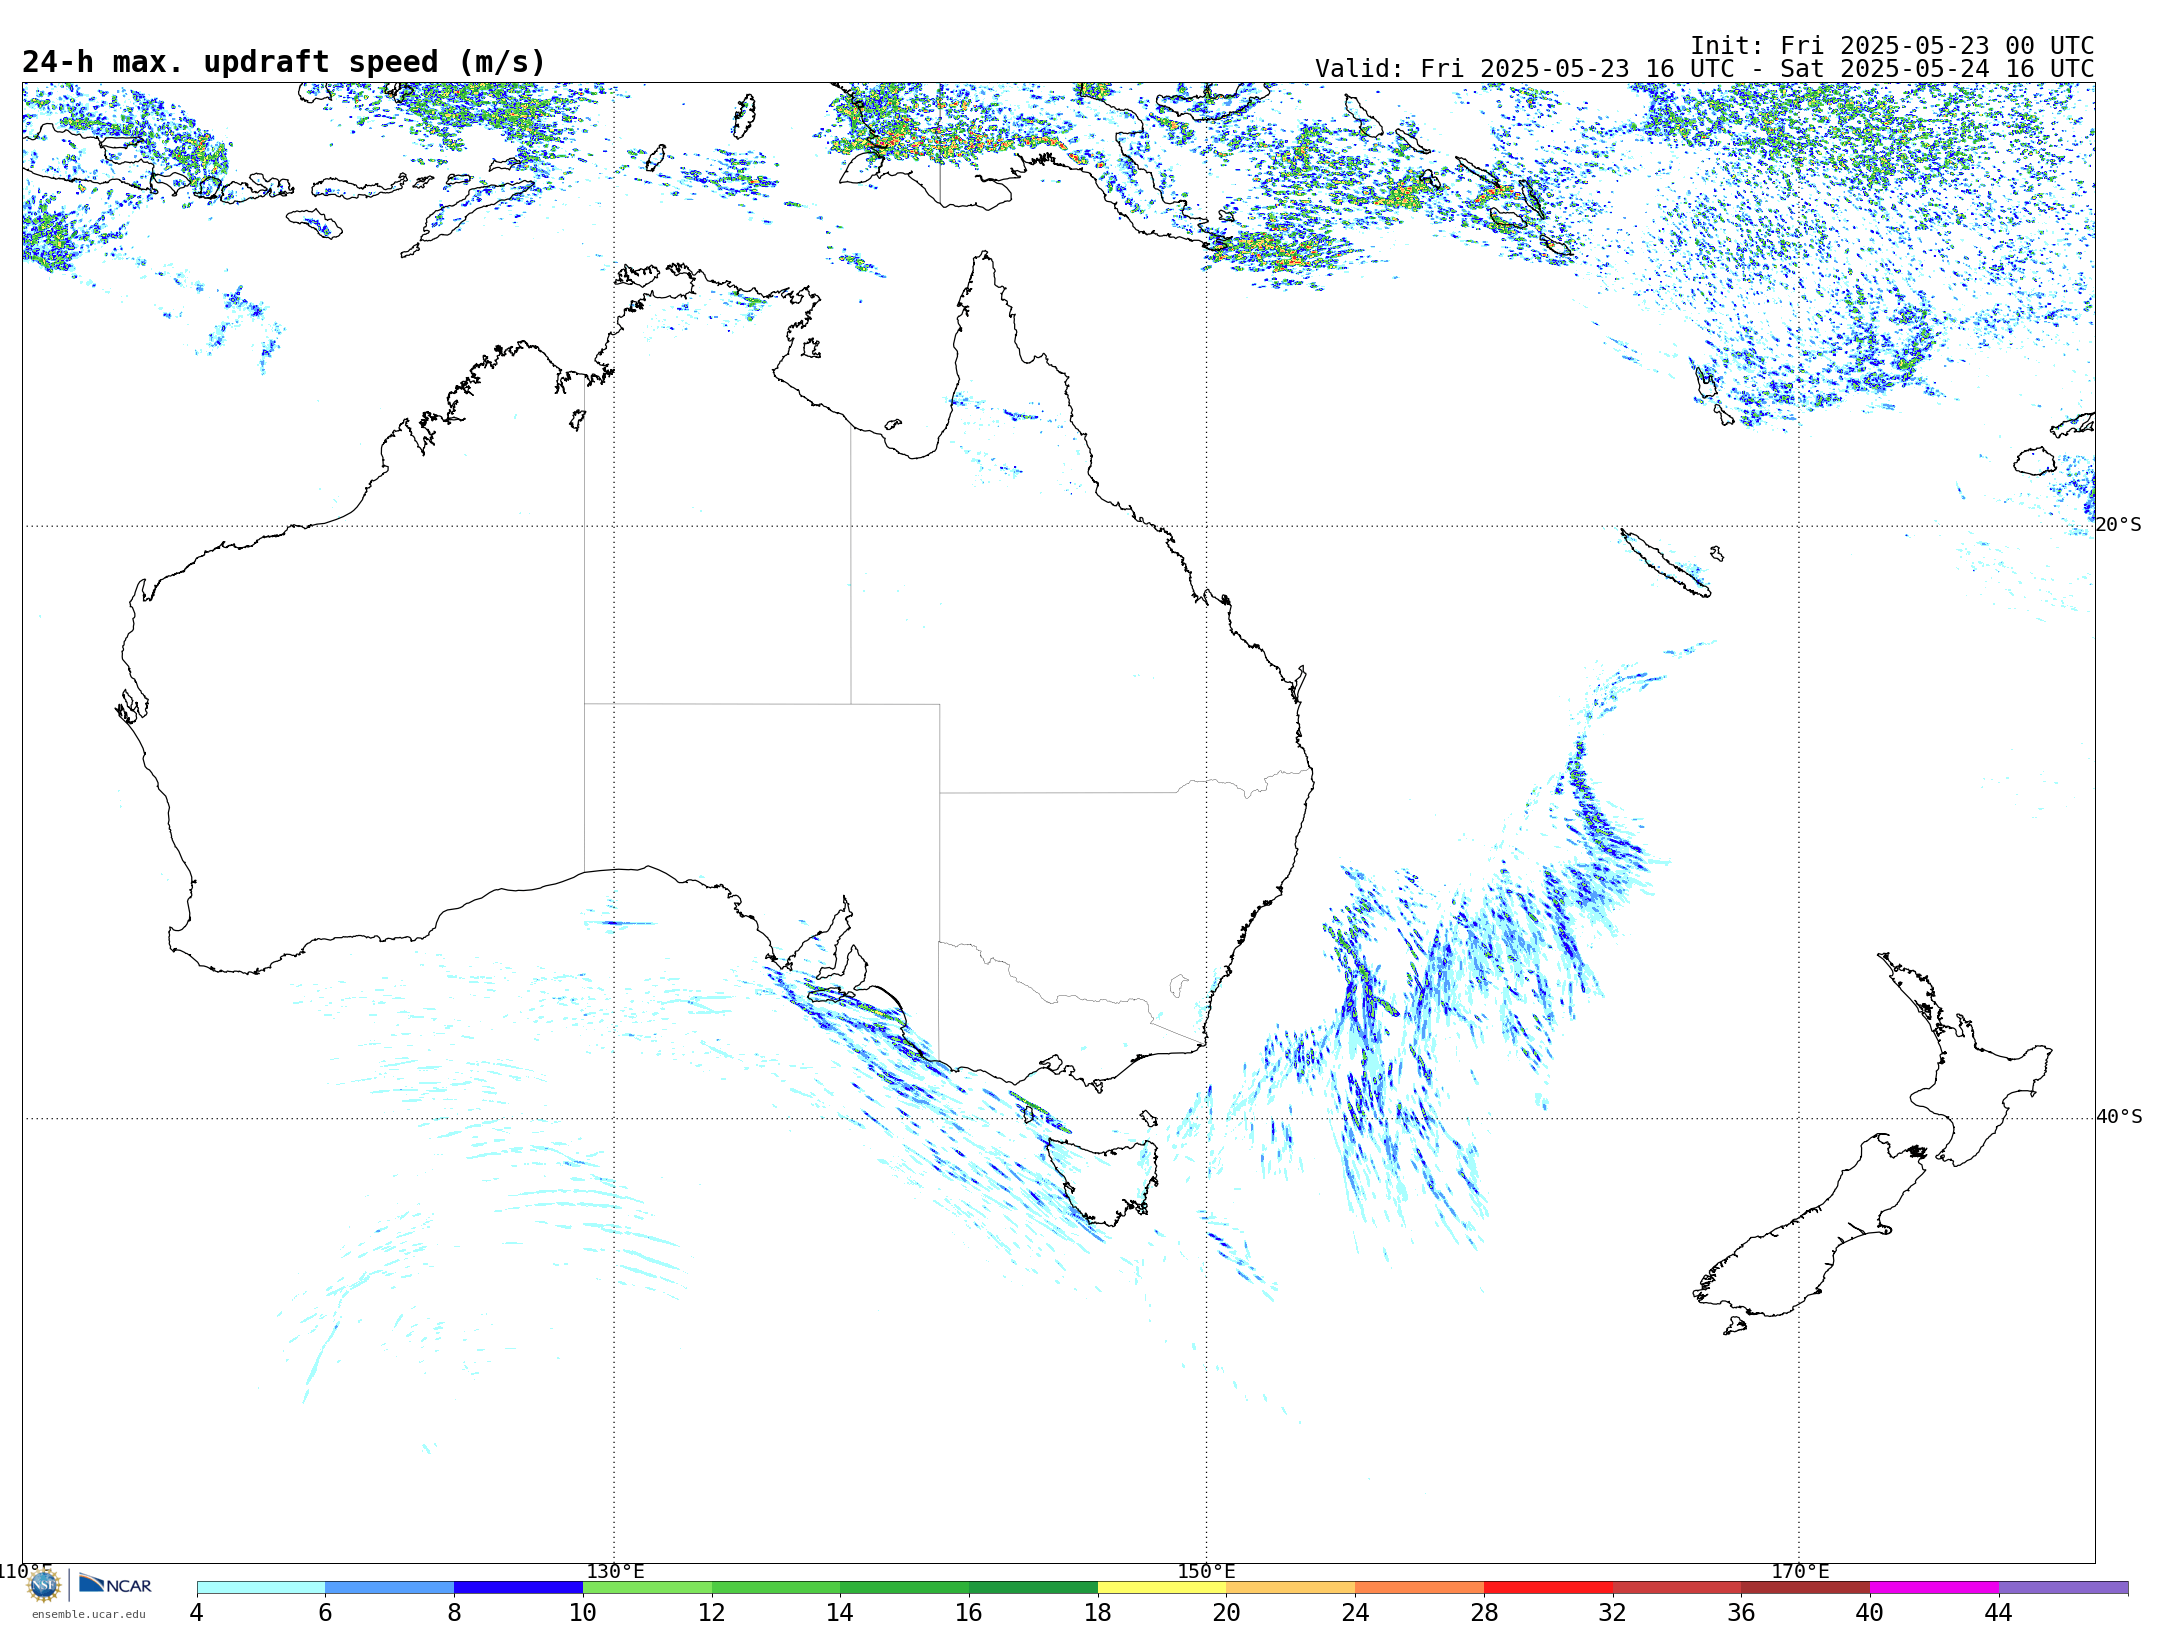Choose the light orange 20–24 colorbar segment
The image size is (2160, 1626).
[1291, 1588]
